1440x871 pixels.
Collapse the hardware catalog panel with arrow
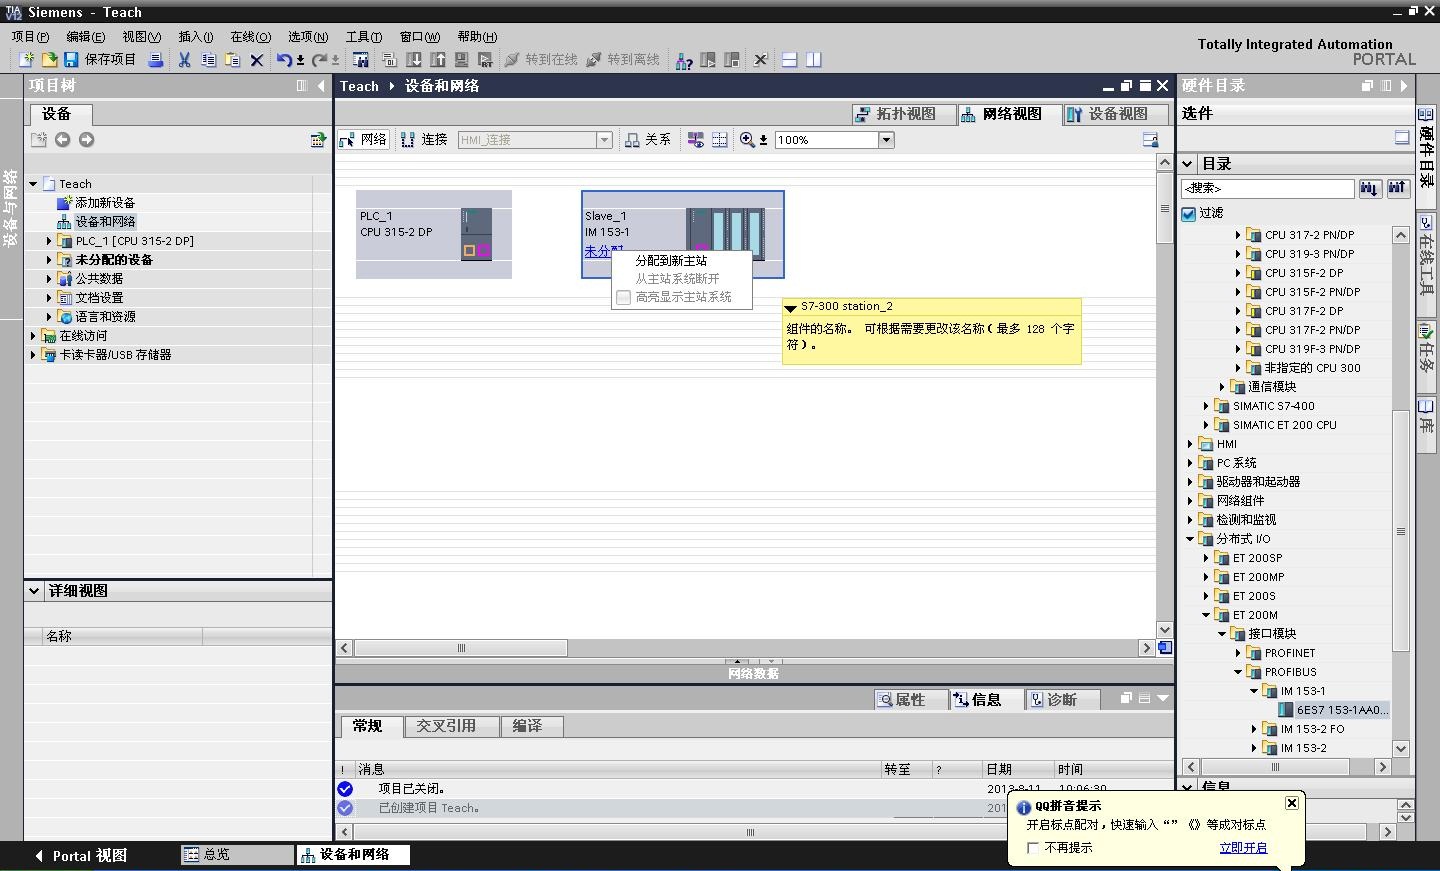pyautogui.click(x=1404, y=86)
